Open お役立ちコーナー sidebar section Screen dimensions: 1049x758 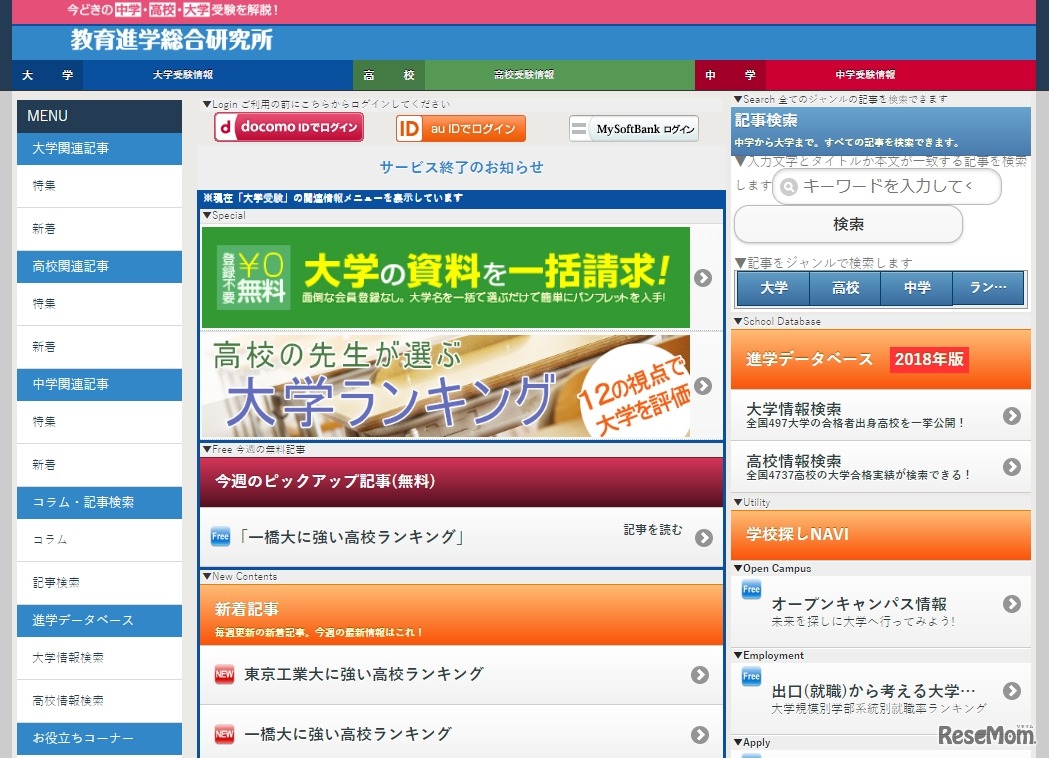click(99, 738)
